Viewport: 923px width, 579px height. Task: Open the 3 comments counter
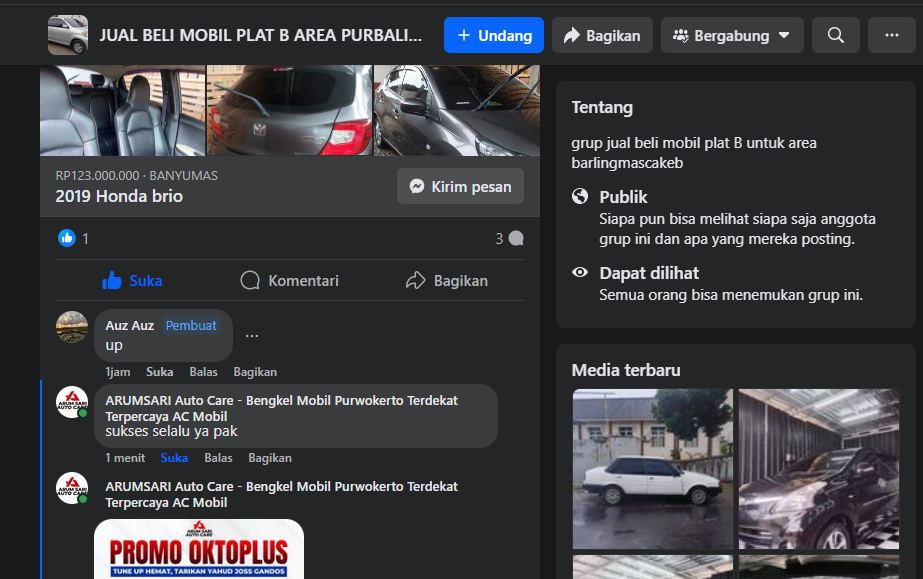(x=509, y=238)
